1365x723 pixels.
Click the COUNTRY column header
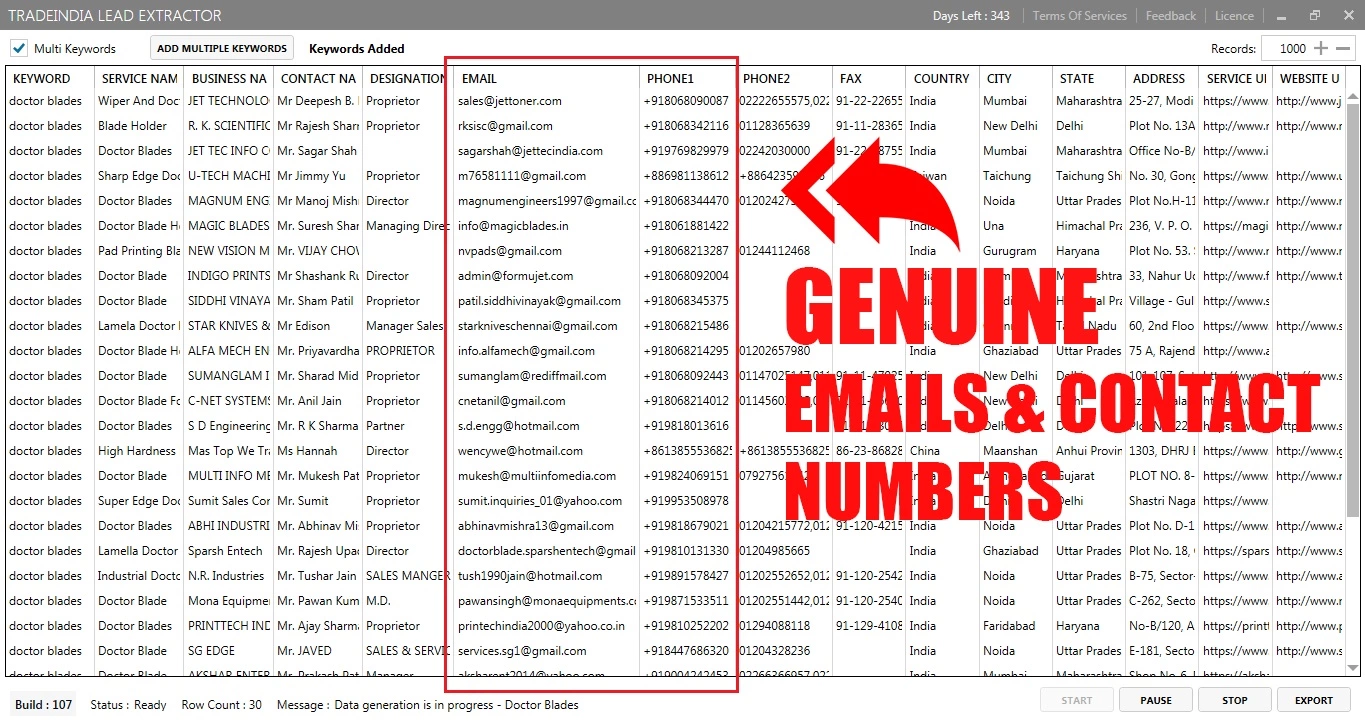(x=941, y=78)
